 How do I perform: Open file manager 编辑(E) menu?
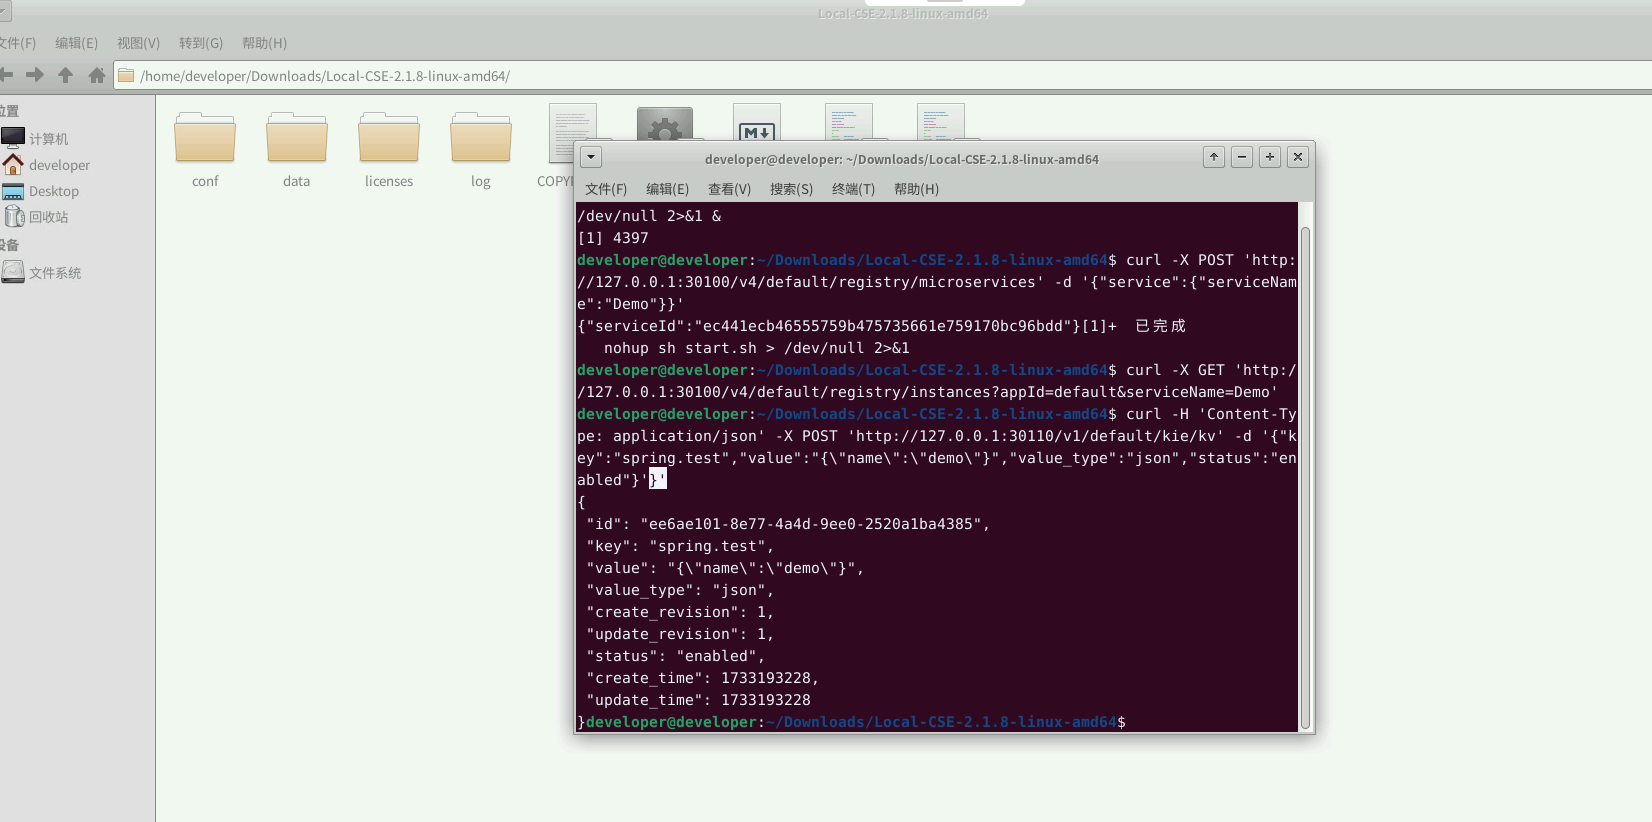(77, 43)
